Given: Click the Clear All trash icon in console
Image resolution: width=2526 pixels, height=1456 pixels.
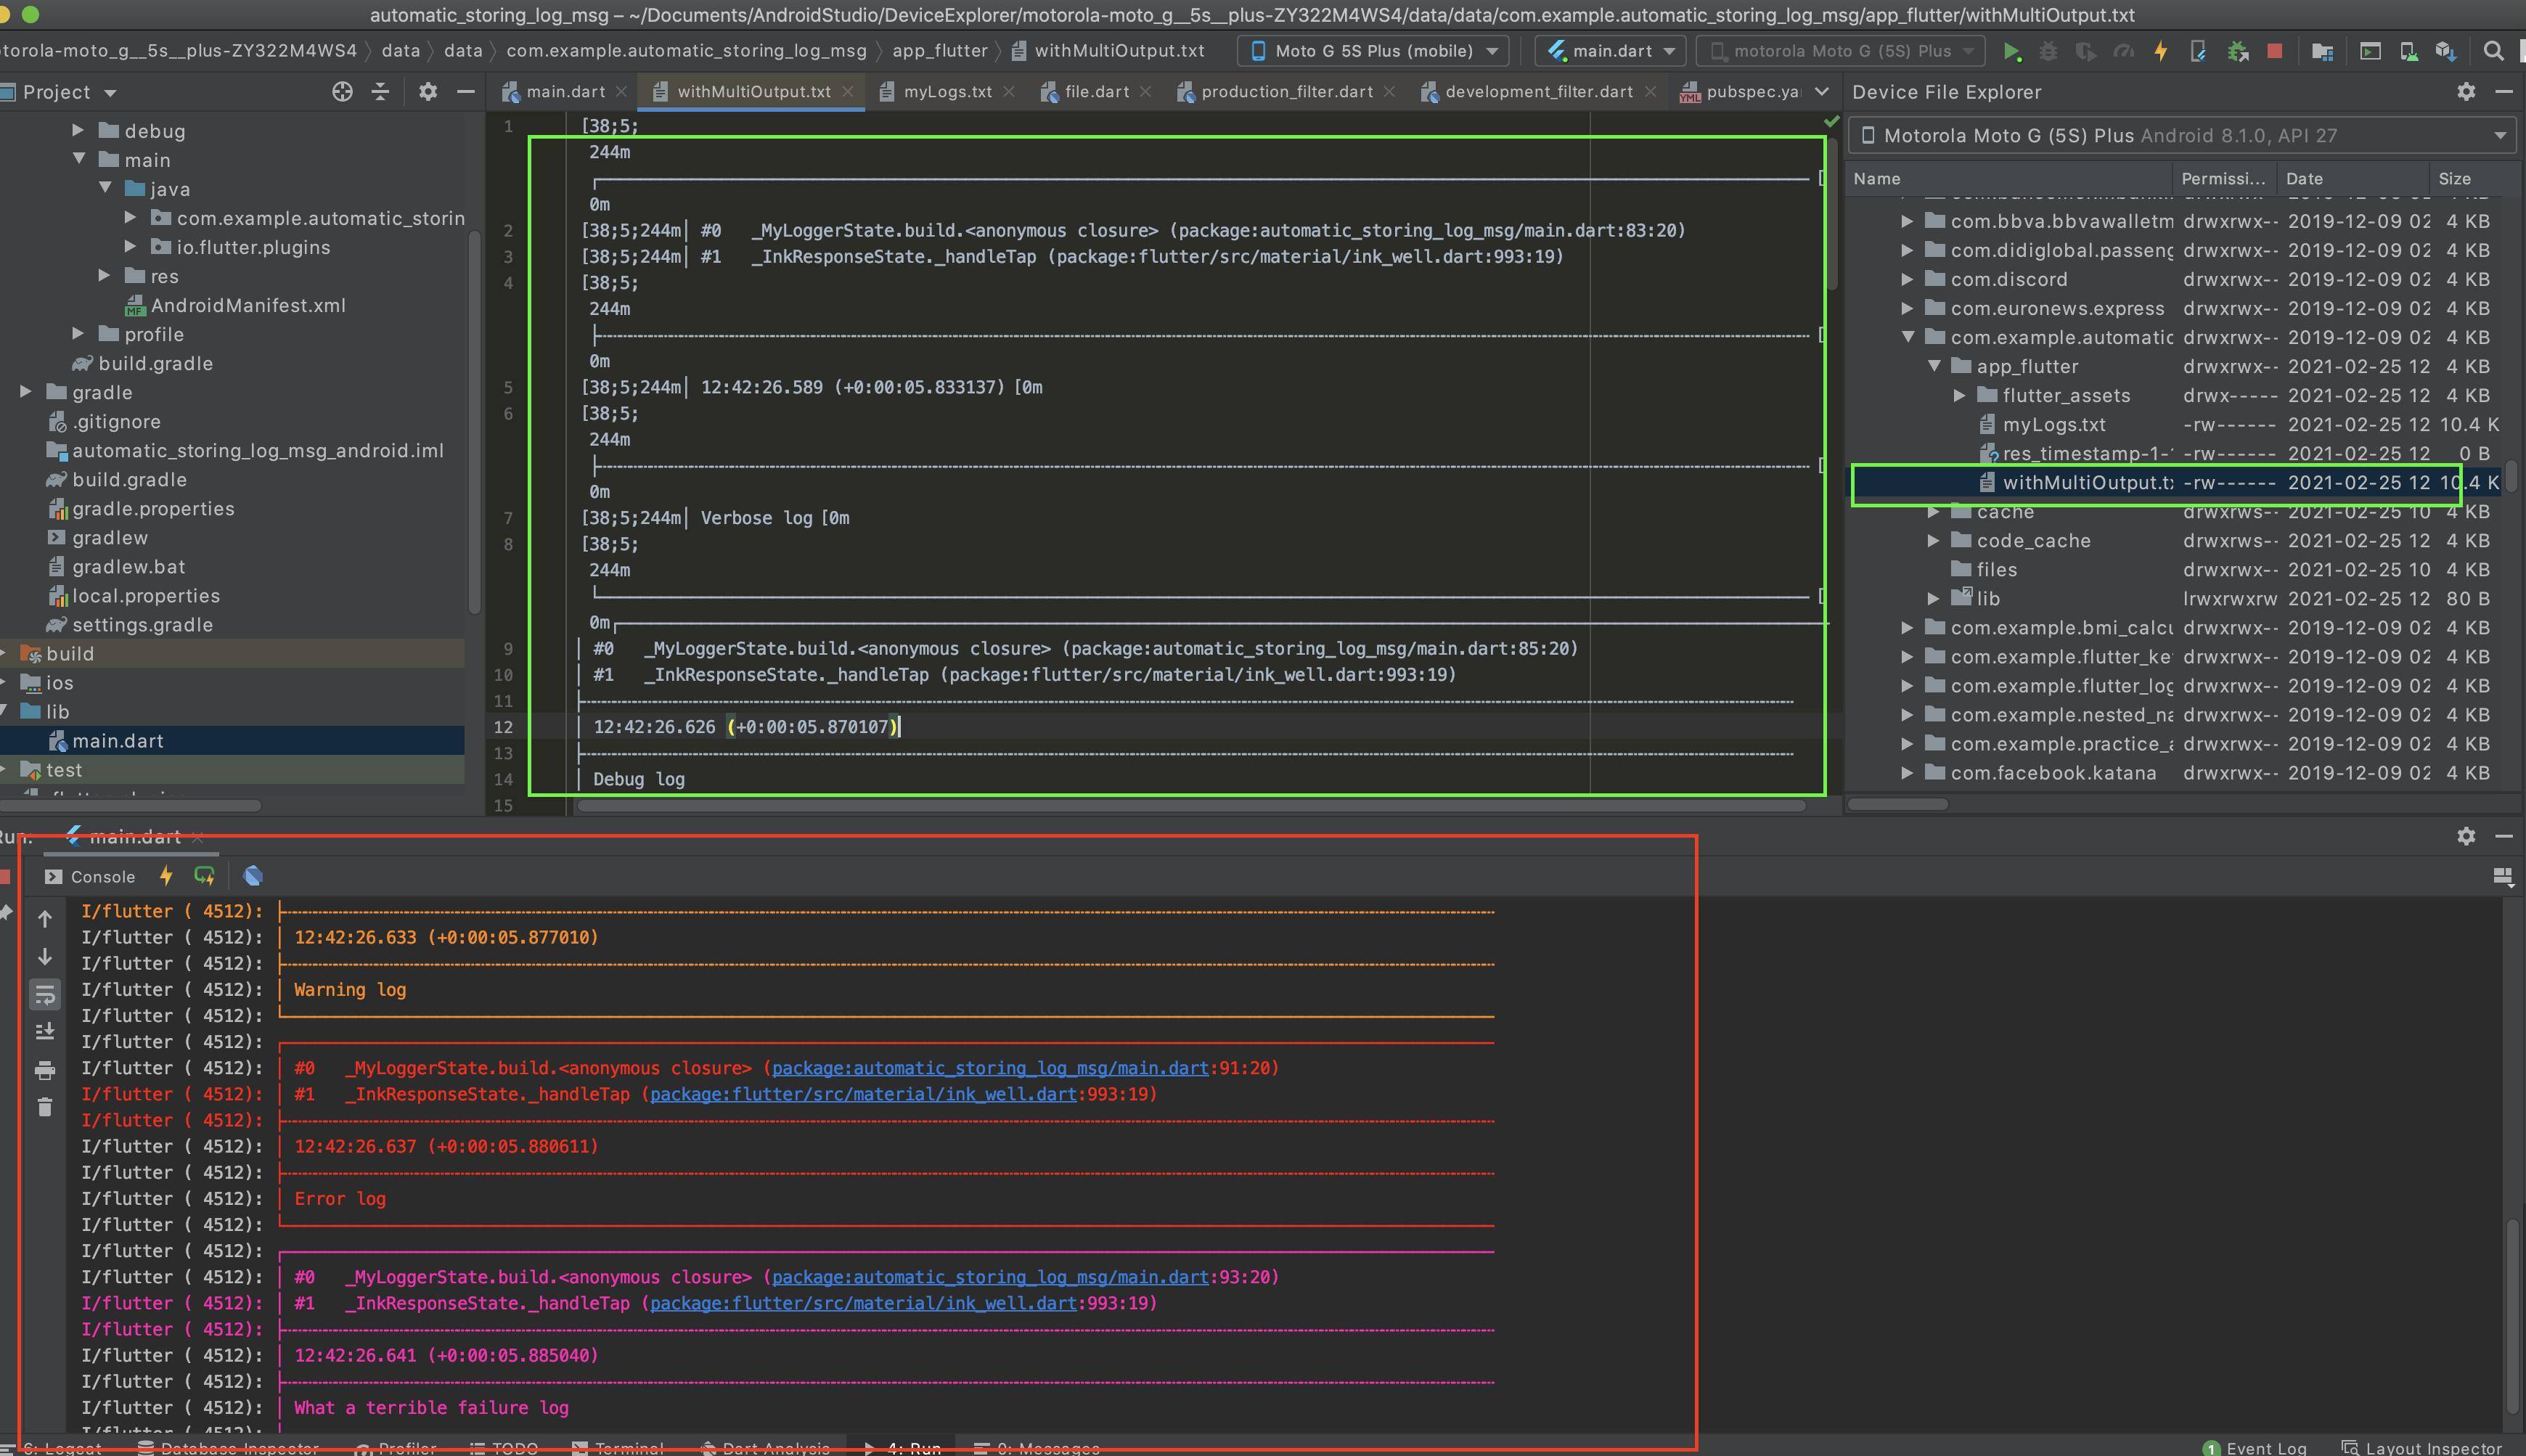Looking at the screenshot, I should [x=44, y=1107].
